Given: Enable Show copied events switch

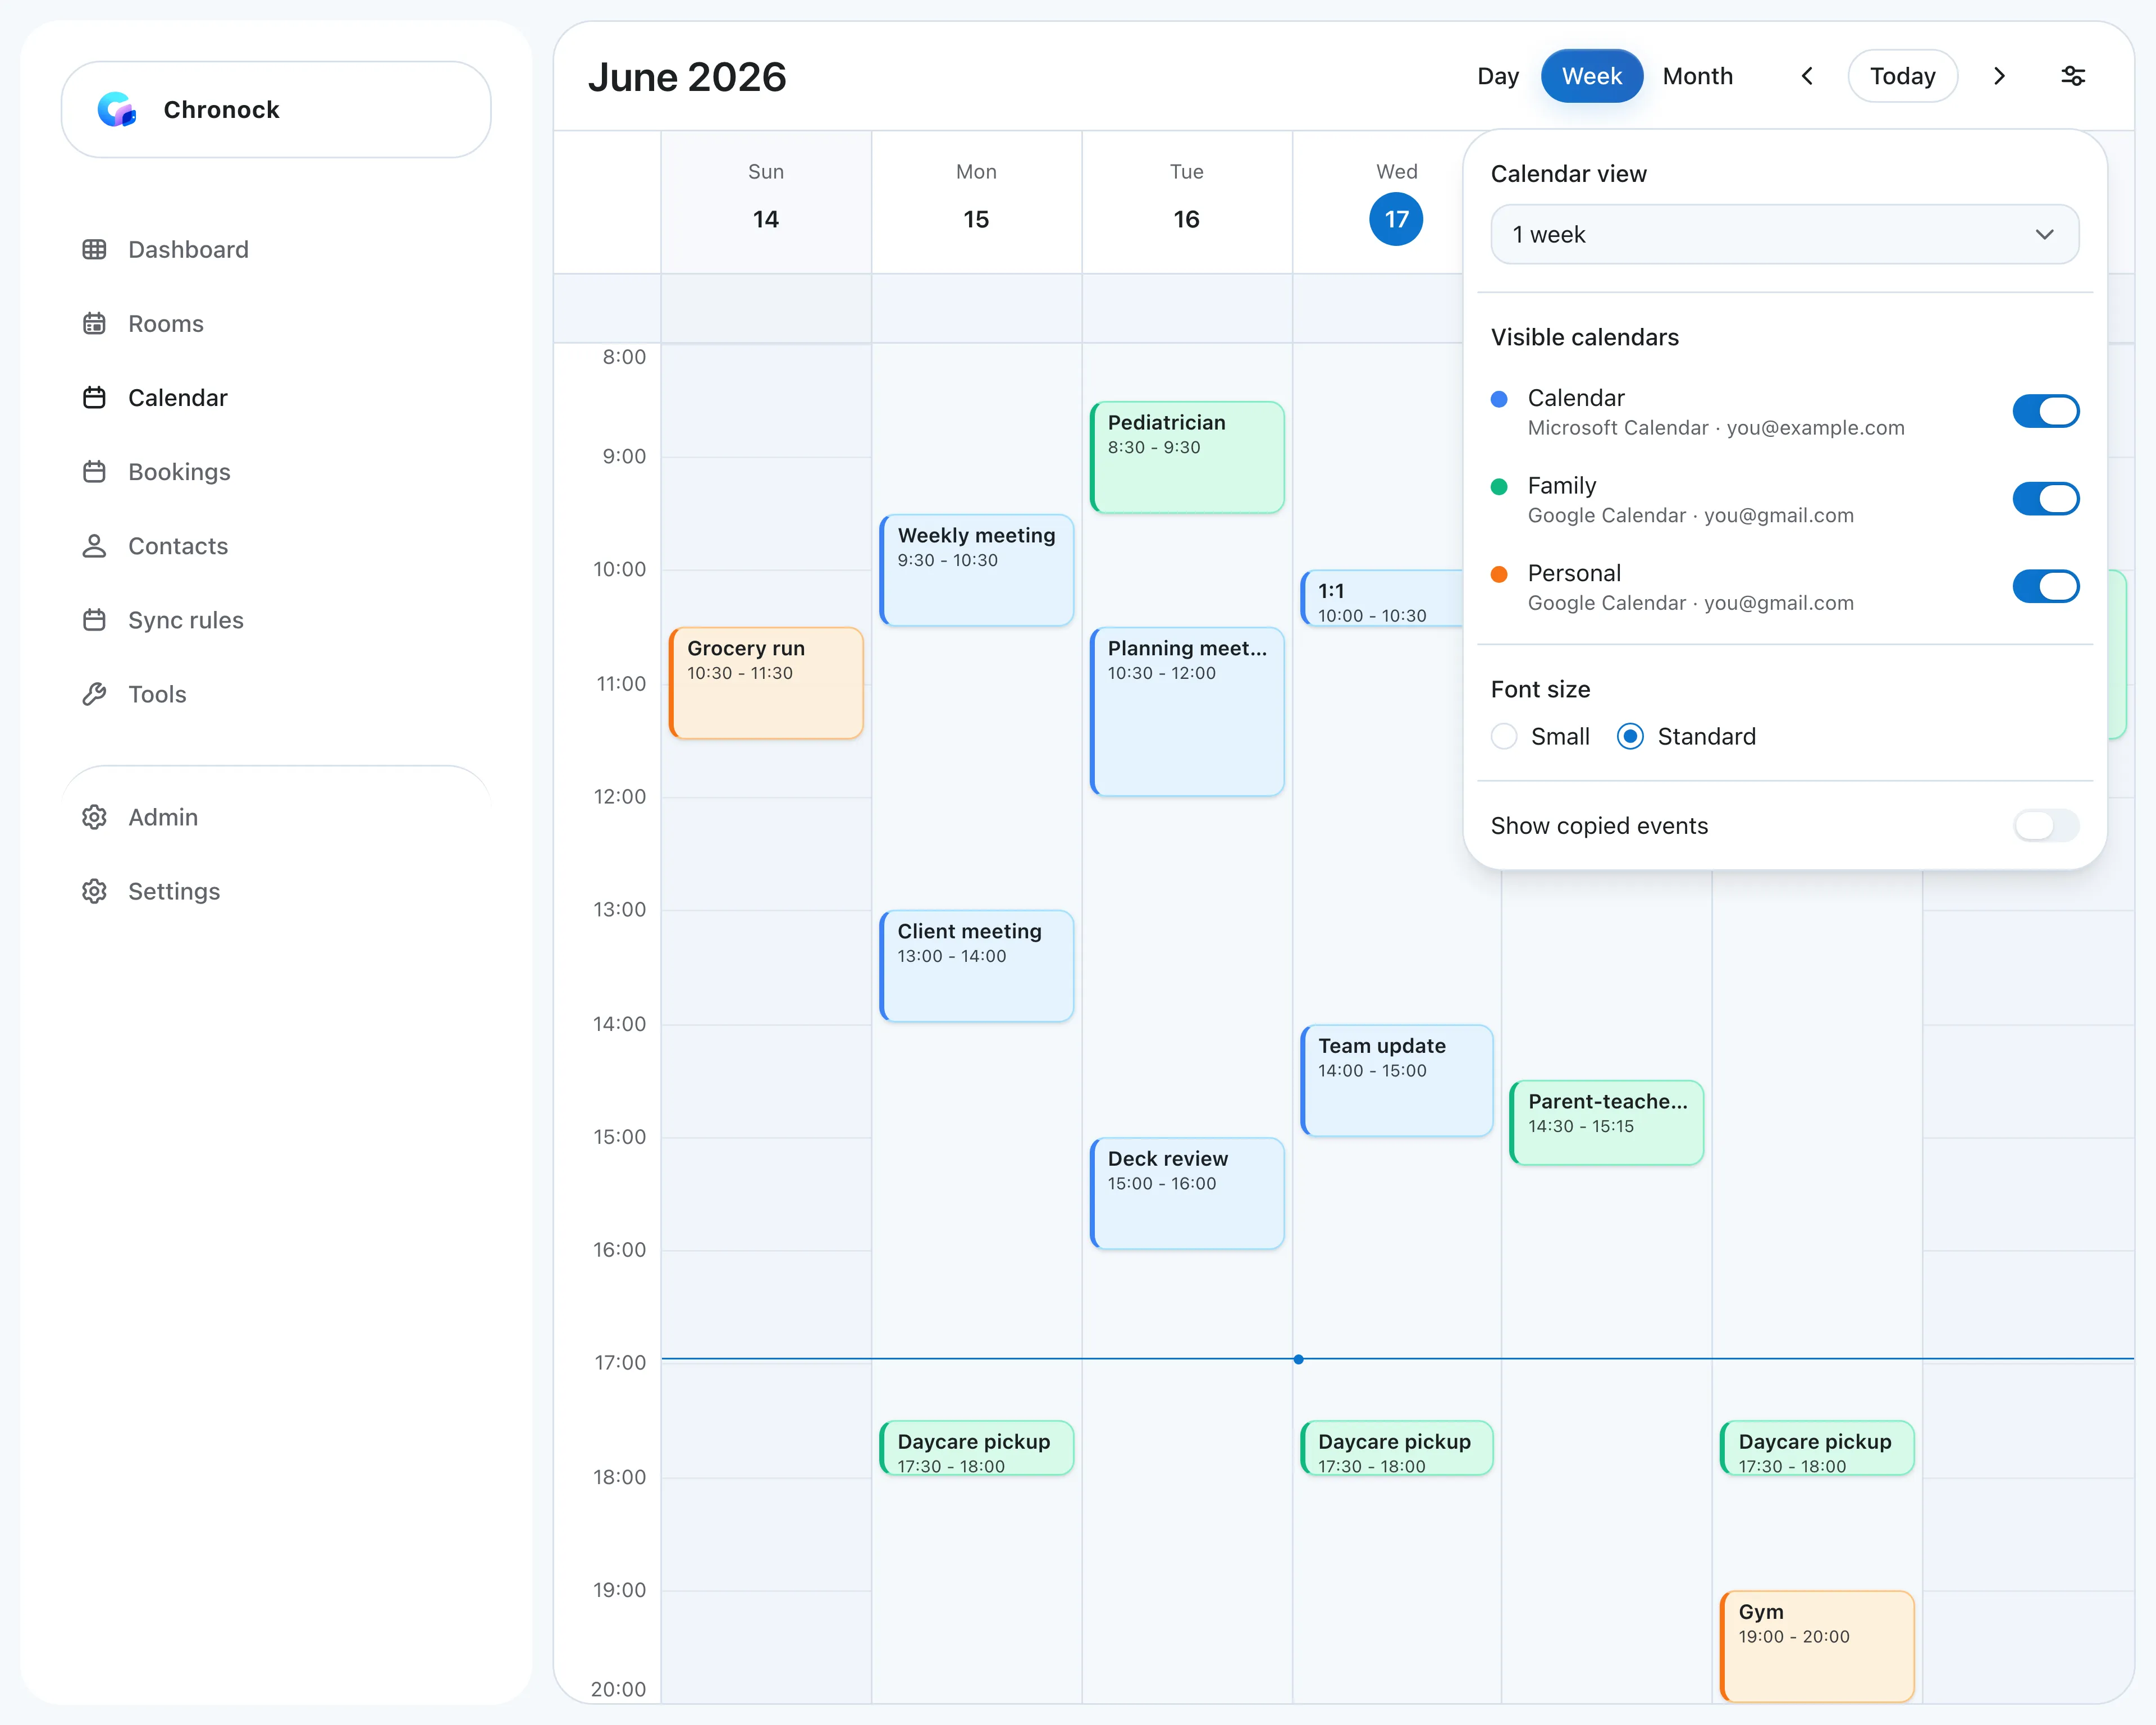Looking at the screenshot, I should (x=2045, y=826).
